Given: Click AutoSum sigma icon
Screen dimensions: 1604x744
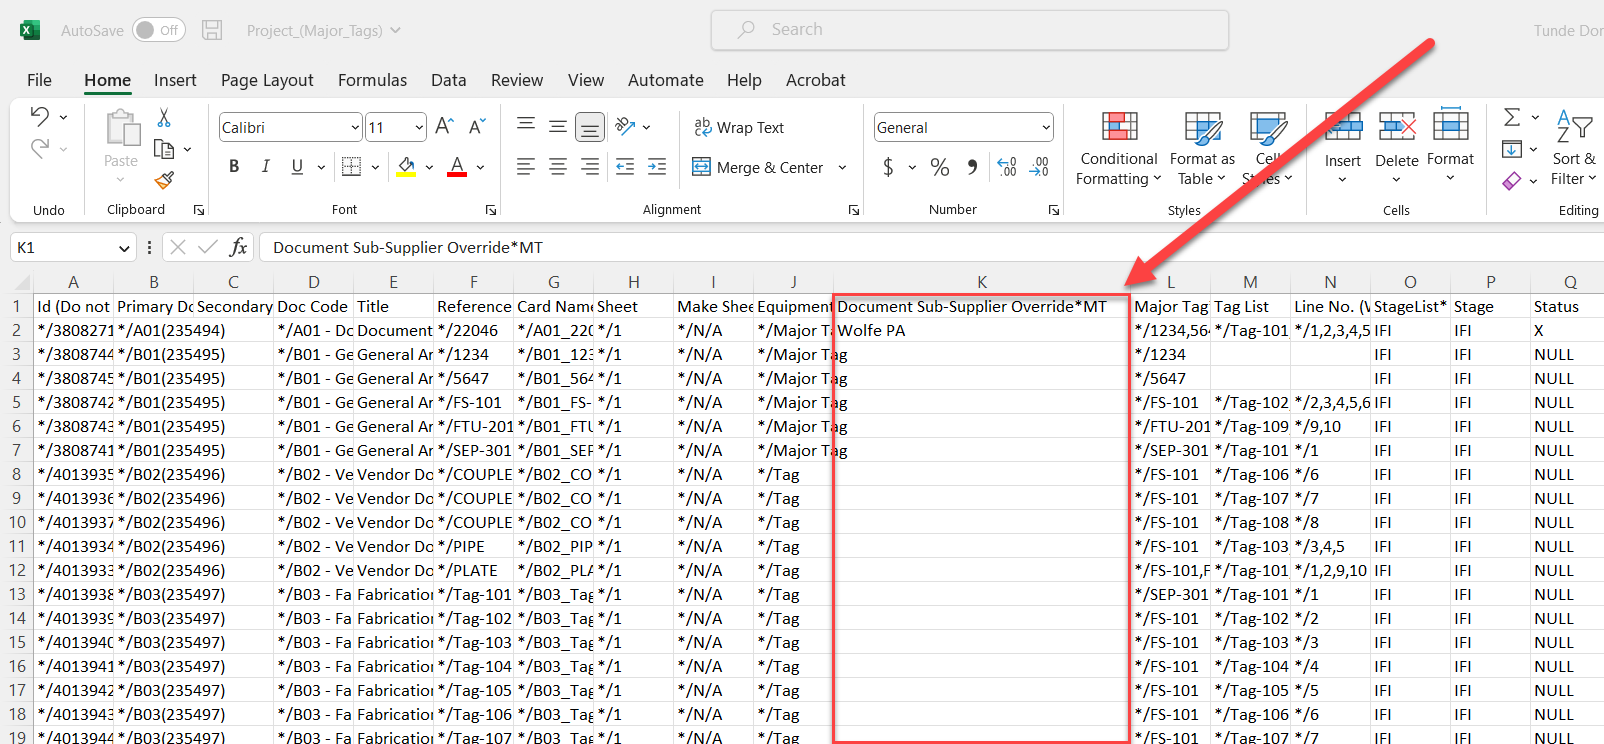Looking at the screenshot, I should pos(1512,117).
